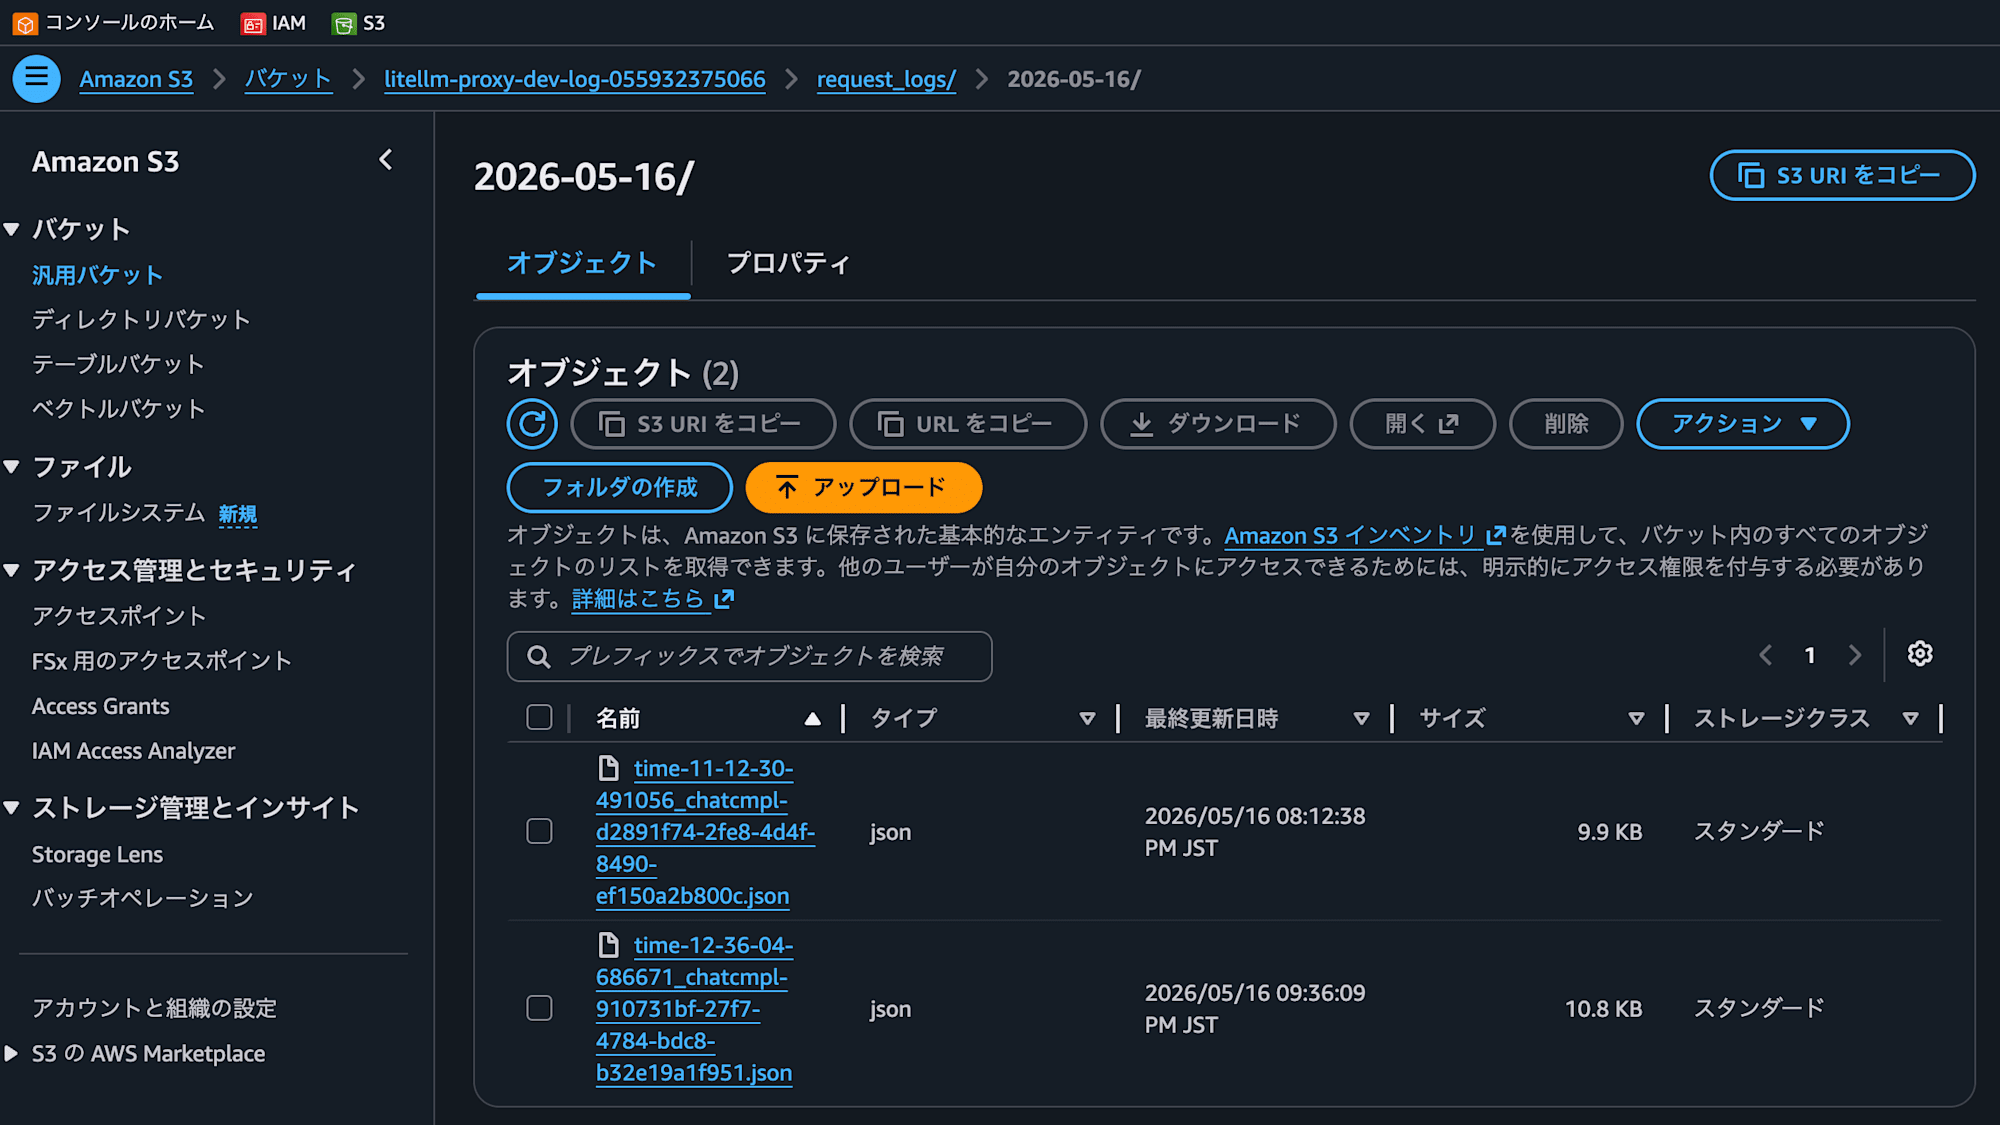Collapse アクセス管理とセキュリティ section
The height and width of the screenshot is (1125, 2000).
tap(12, 570)
